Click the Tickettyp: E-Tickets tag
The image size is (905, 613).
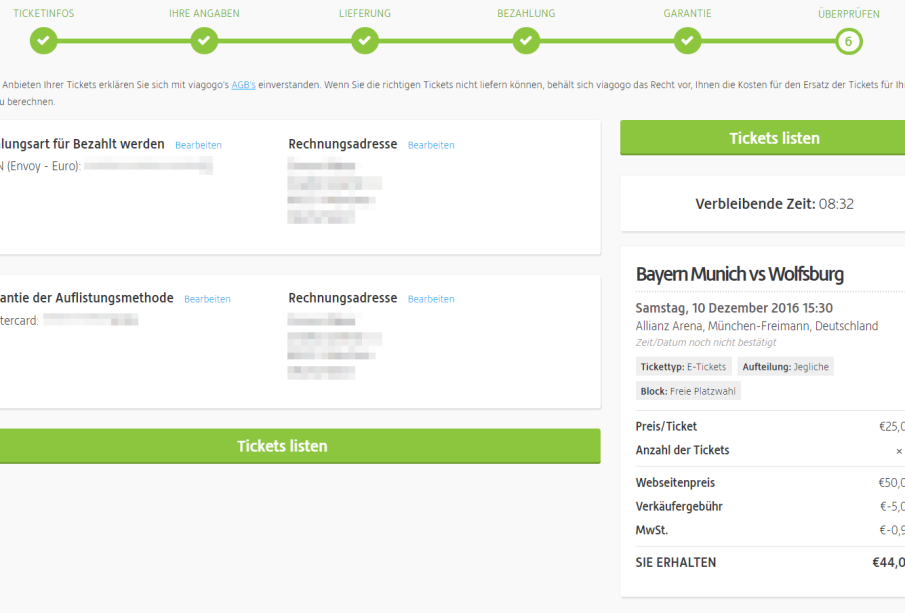point(683,367)
